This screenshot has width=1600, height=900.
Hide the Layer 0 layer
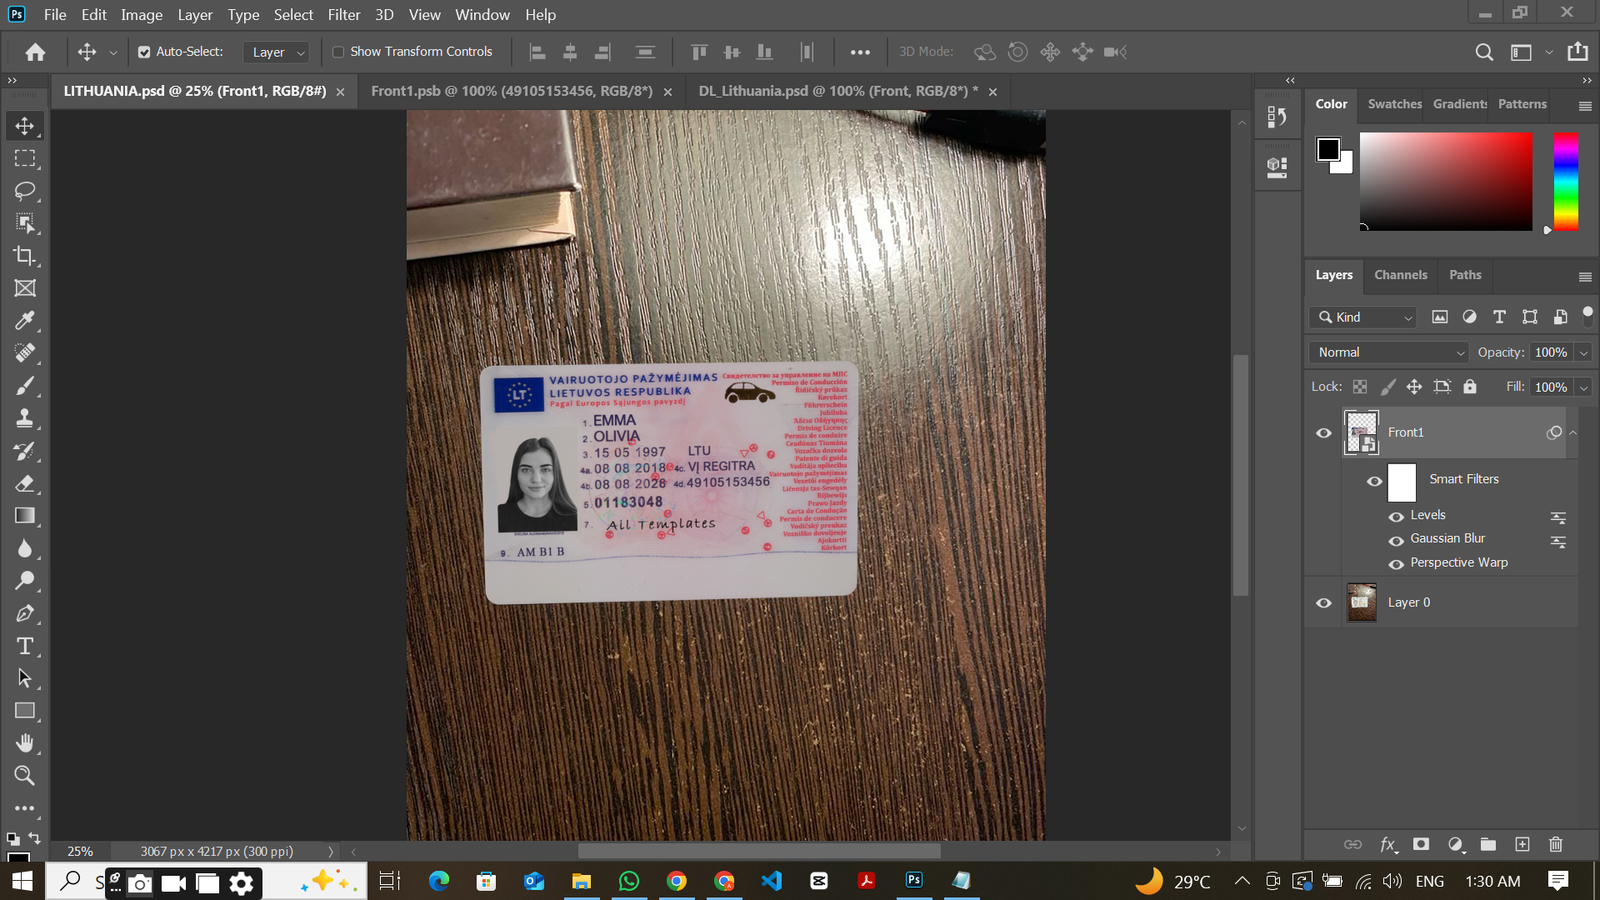pyautogui.click(x=1323, y=603)
